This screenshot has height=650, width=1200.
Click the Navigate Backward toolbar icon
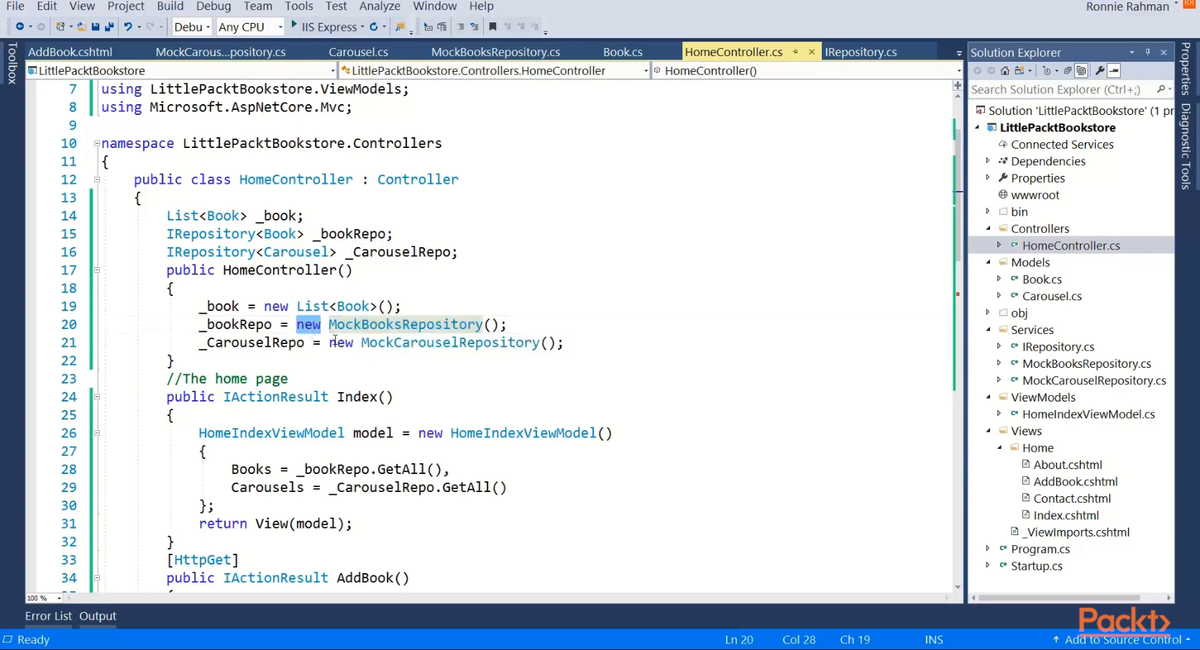click(x=19, y=27)
